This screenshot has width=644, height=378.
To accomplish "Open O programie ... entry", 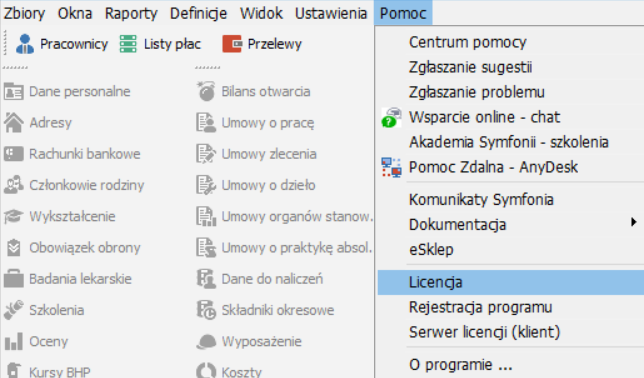I will [460, 365].
